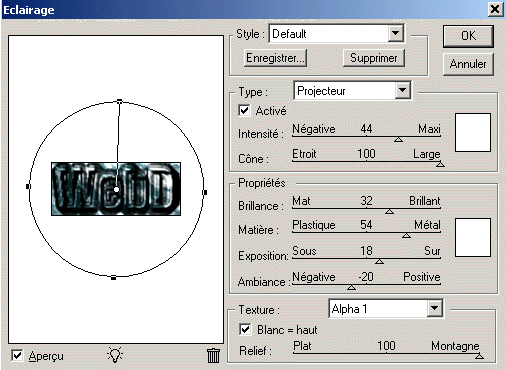Click the Web image thumbnail in preview
Screen dimensions: 506x370
[116, 189]
